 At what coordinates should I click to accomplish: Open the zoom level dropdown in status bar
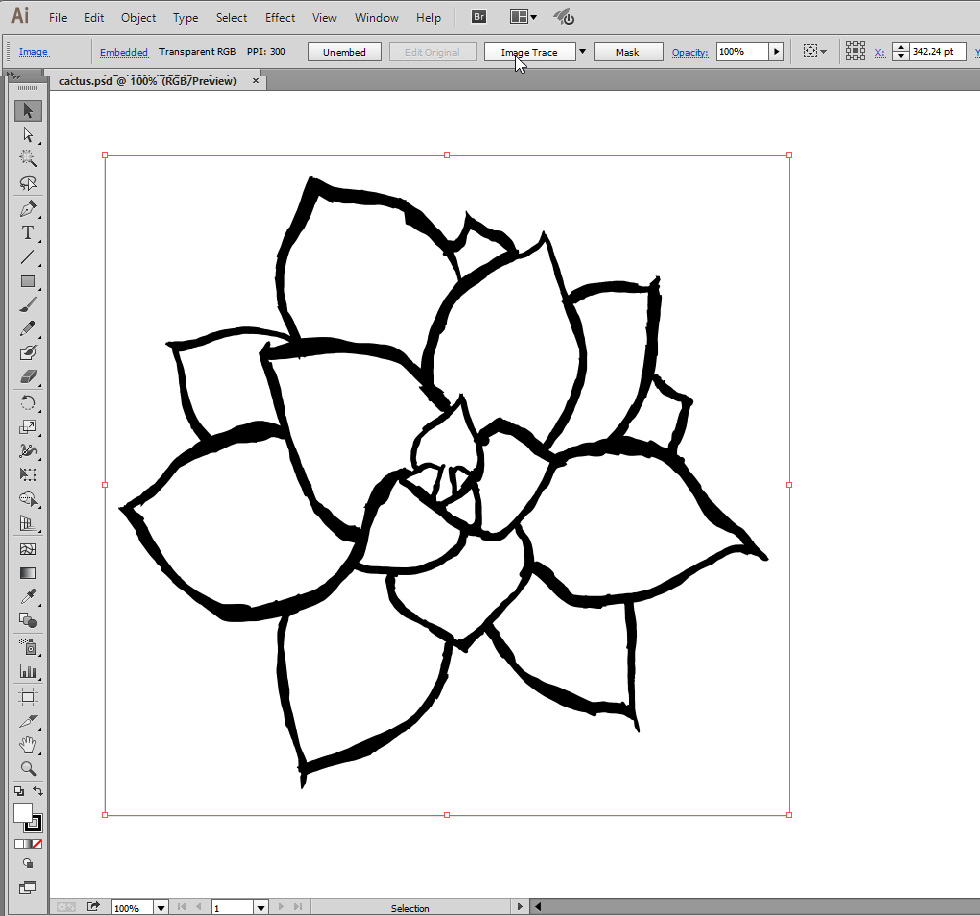coord(160,908)
